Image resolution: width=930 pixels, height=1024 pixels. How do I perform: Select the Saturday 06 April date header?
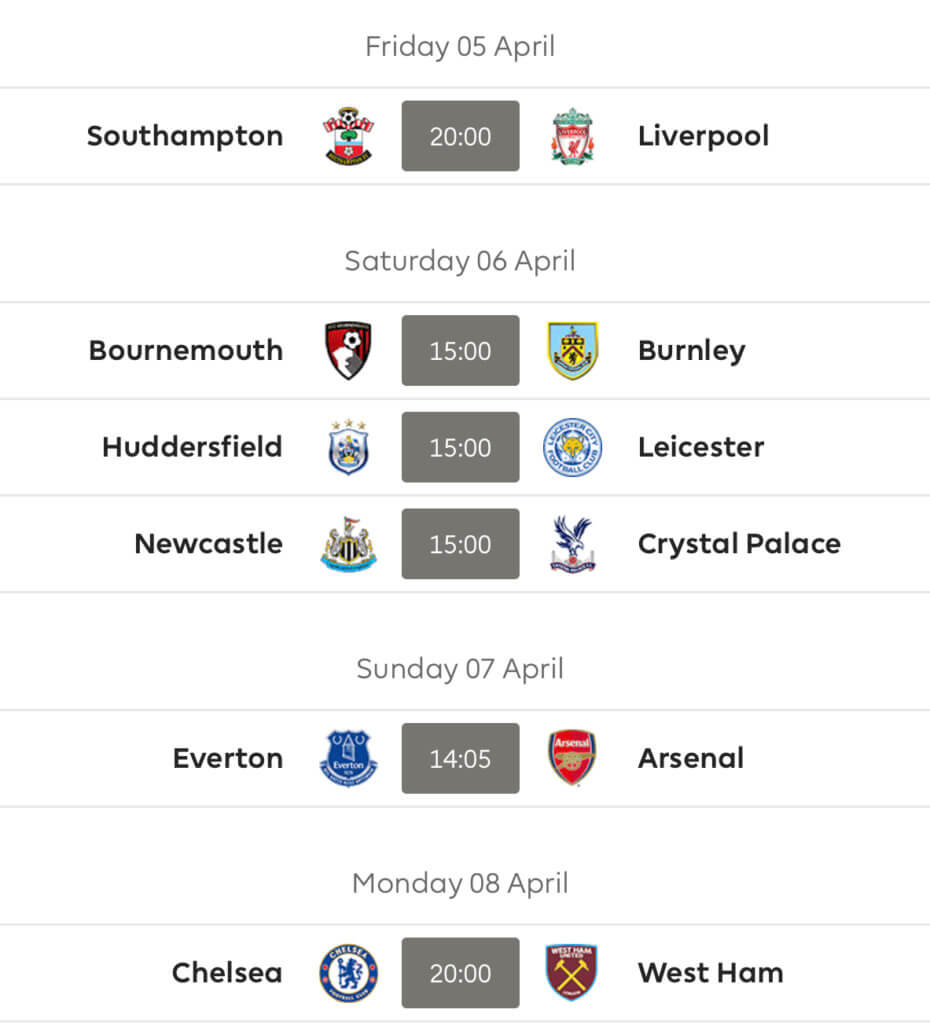pyautogui.click(x=460, y=261)
